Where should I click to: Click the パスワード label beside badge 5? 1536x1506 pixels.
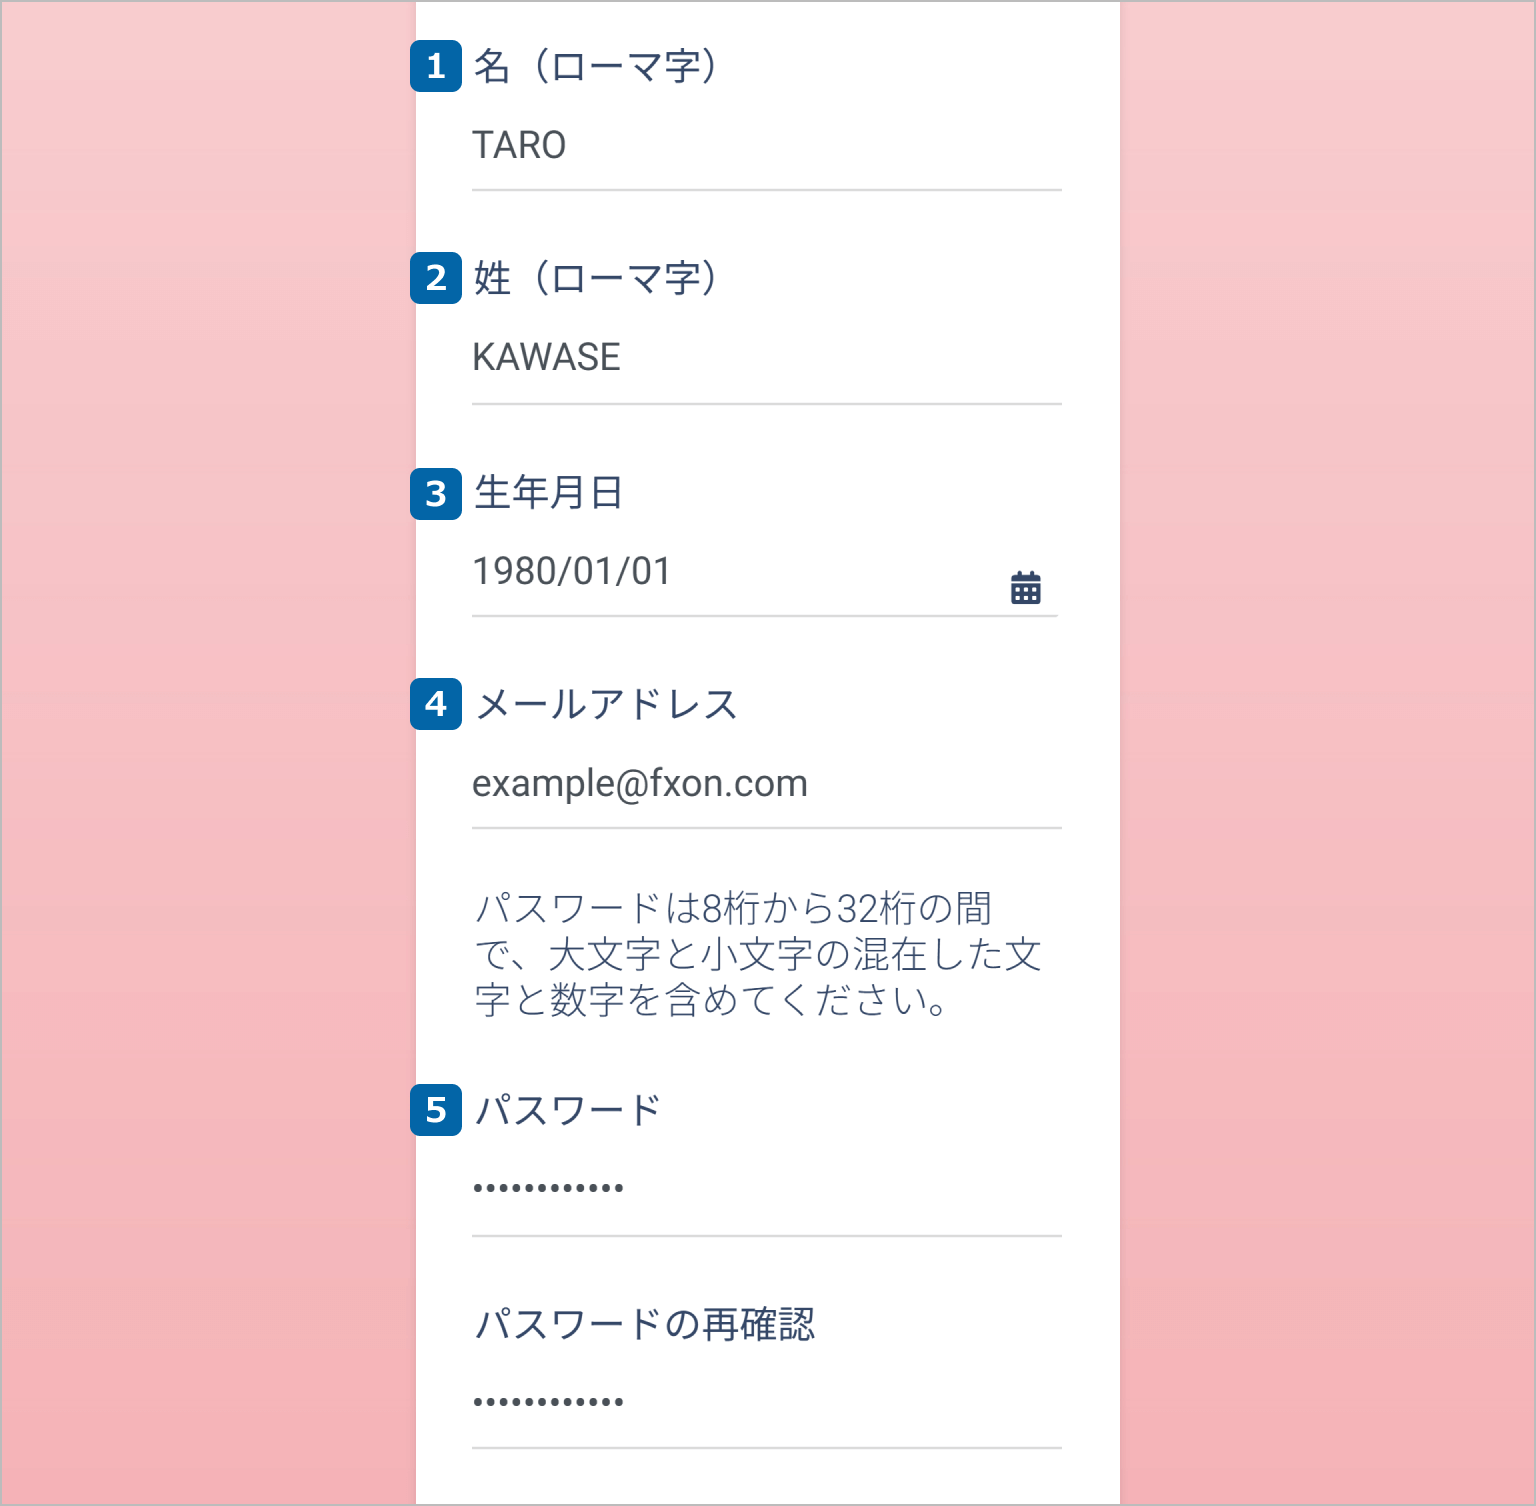tap(568, 1111)
